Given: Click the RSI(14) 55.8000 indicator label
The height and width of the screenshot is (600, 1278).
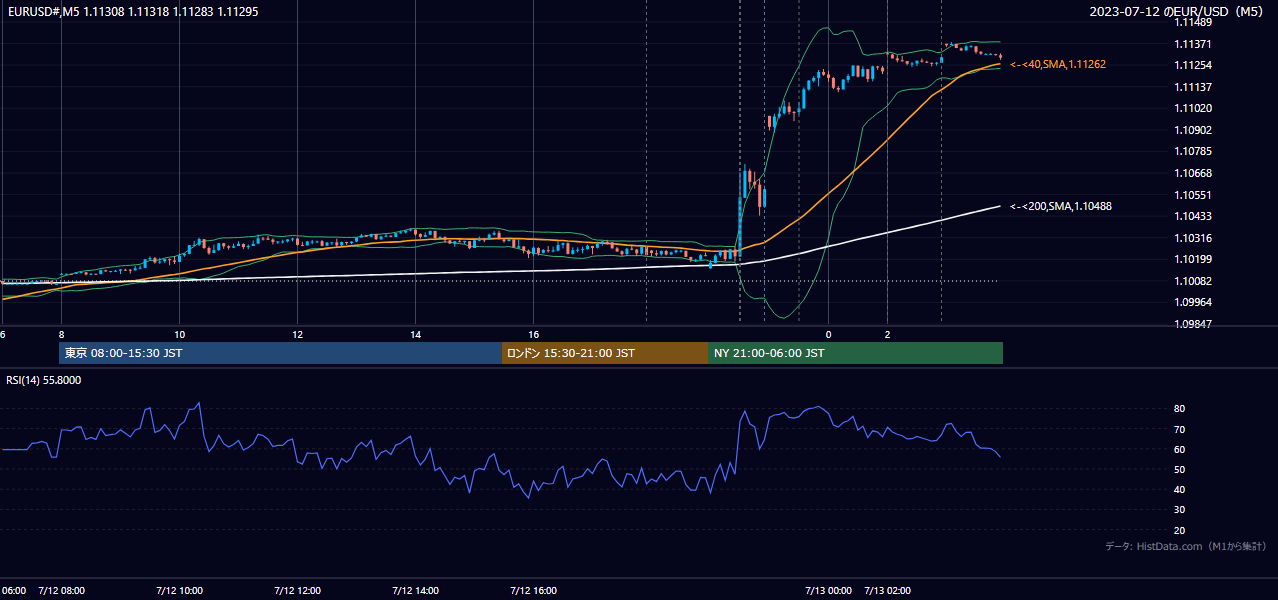Looking at the screenshot, I should point(44,380).
